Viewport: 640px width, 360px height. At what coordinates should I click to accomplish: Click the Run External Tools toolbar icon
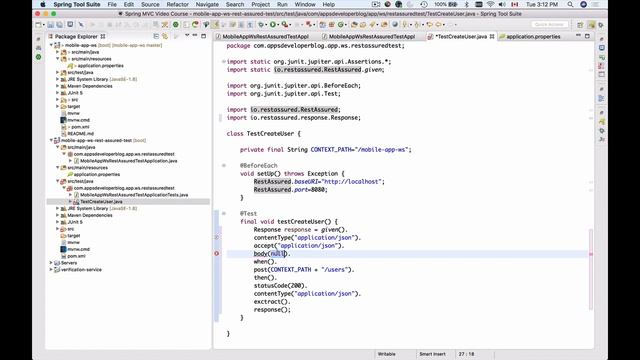[284, 25]
